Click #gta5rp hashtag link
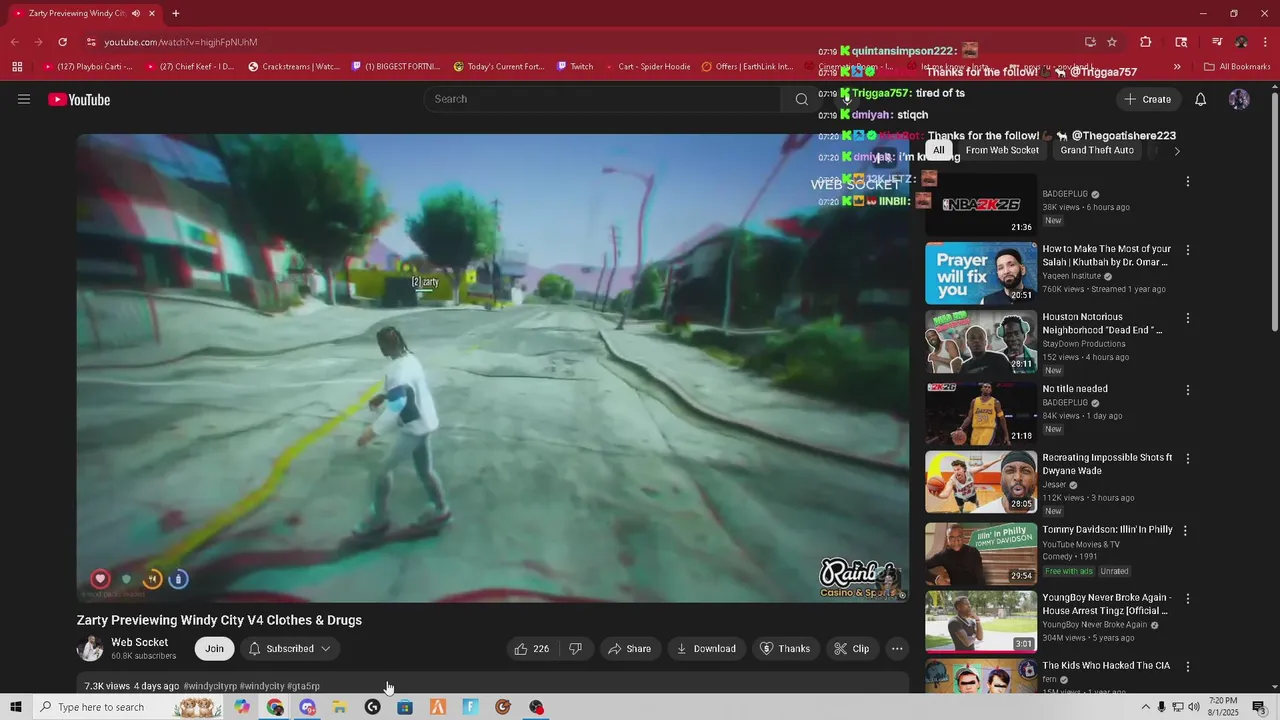 (303, 687)
